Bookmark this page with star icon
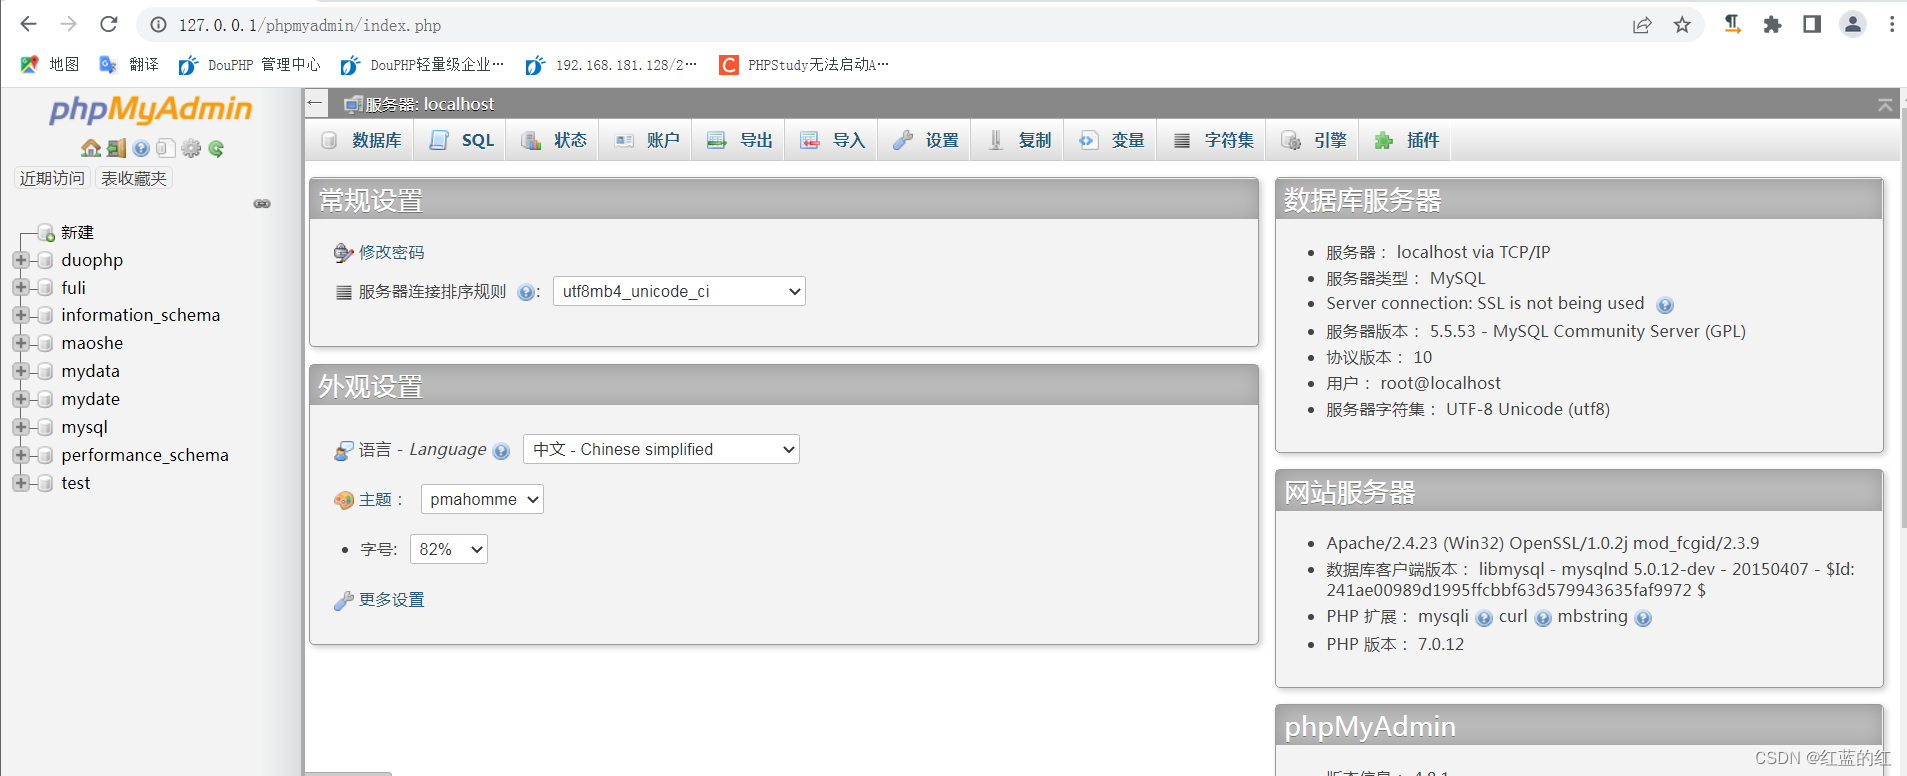This screenshot has height=776, width=1907. point(1682,25)
